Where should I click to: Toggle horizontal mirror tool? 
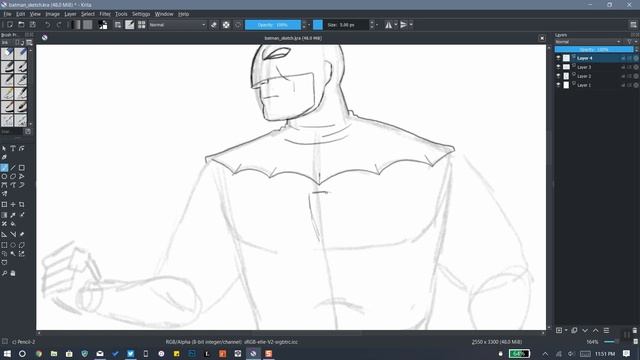pyautogui.click(x=388, y=25)
